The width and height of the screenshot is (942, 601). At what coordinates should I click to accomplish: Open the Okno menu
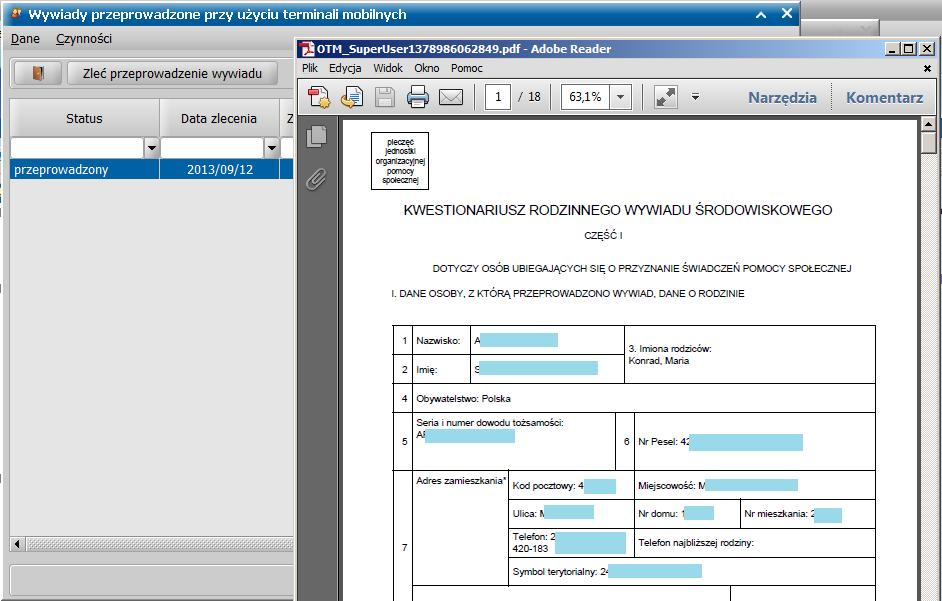pos(427,68)
